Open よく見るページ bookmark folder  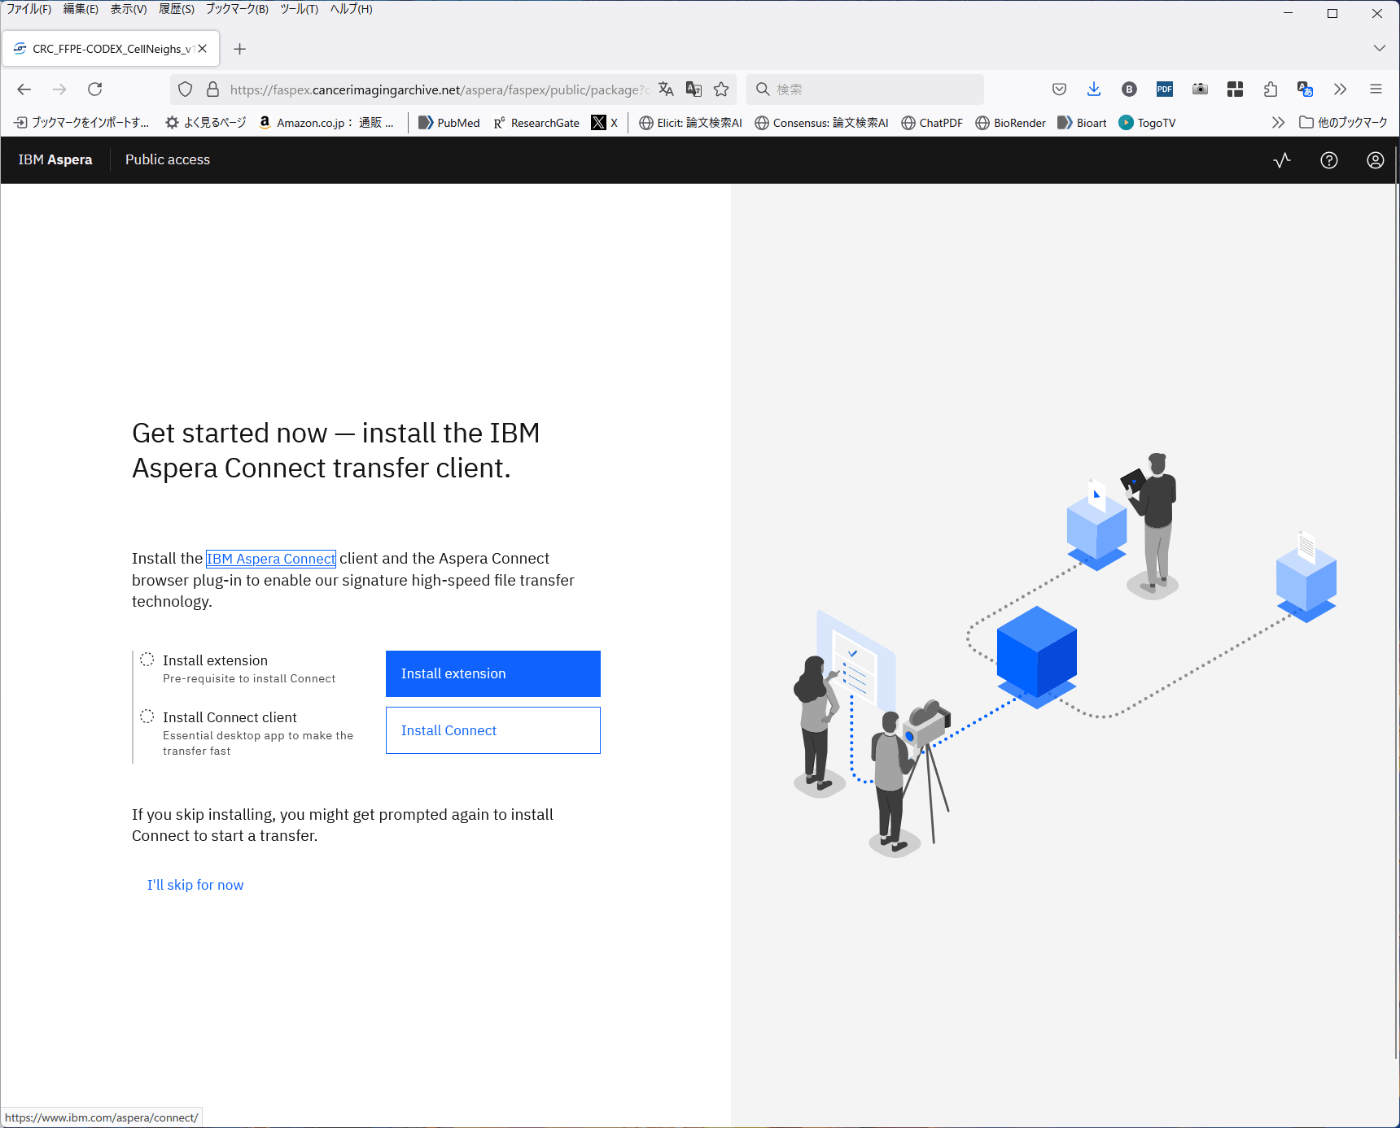pos(205,123)
